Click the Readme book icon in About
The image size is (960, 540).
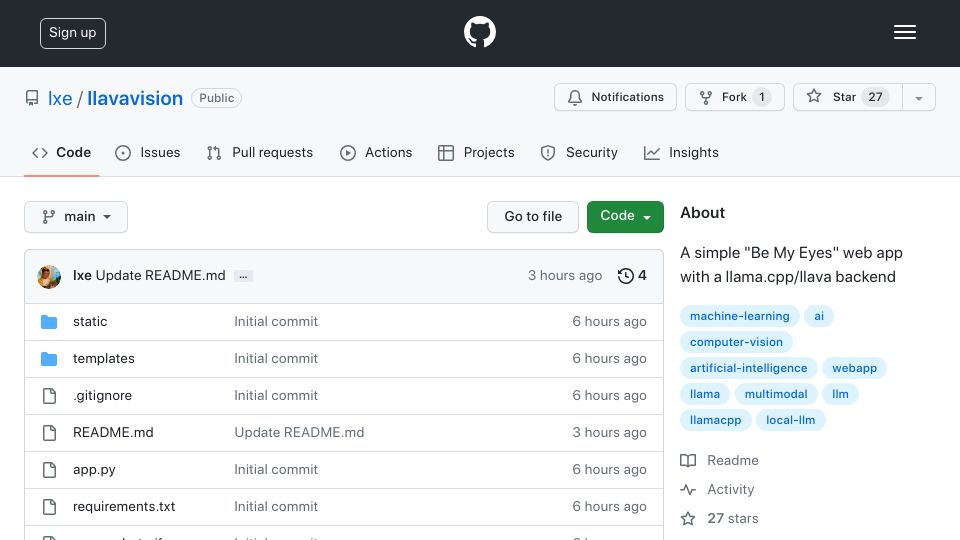688,460
